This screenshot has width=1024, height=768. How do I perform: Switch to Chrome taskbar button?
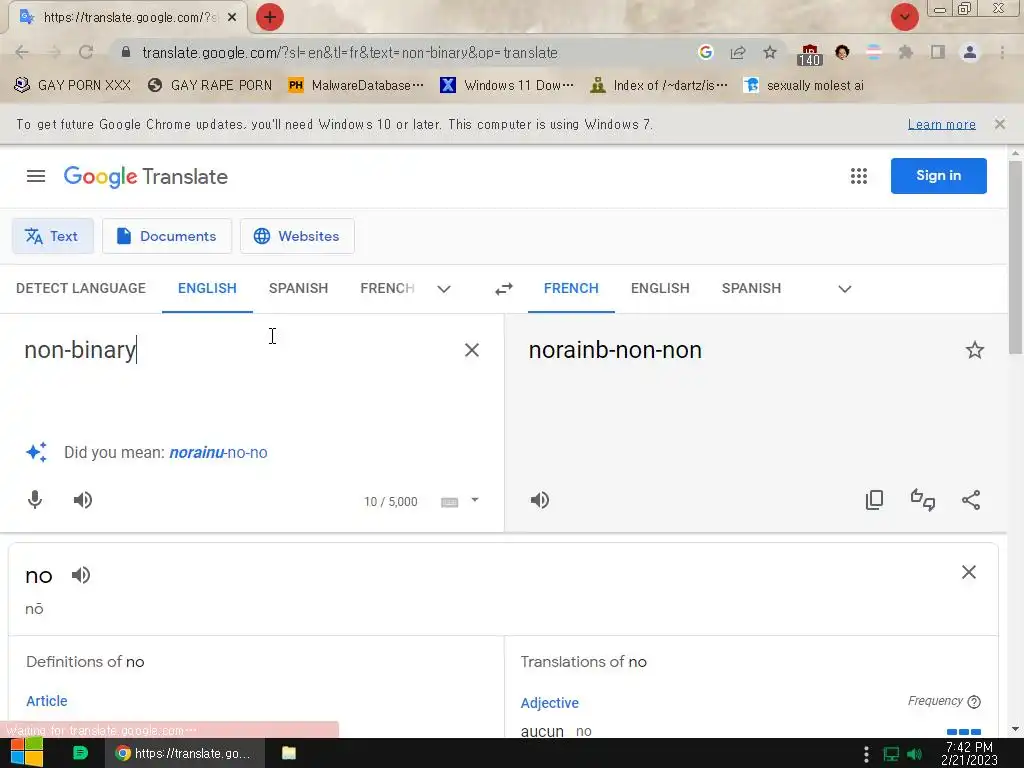click(x=185, y=753)
